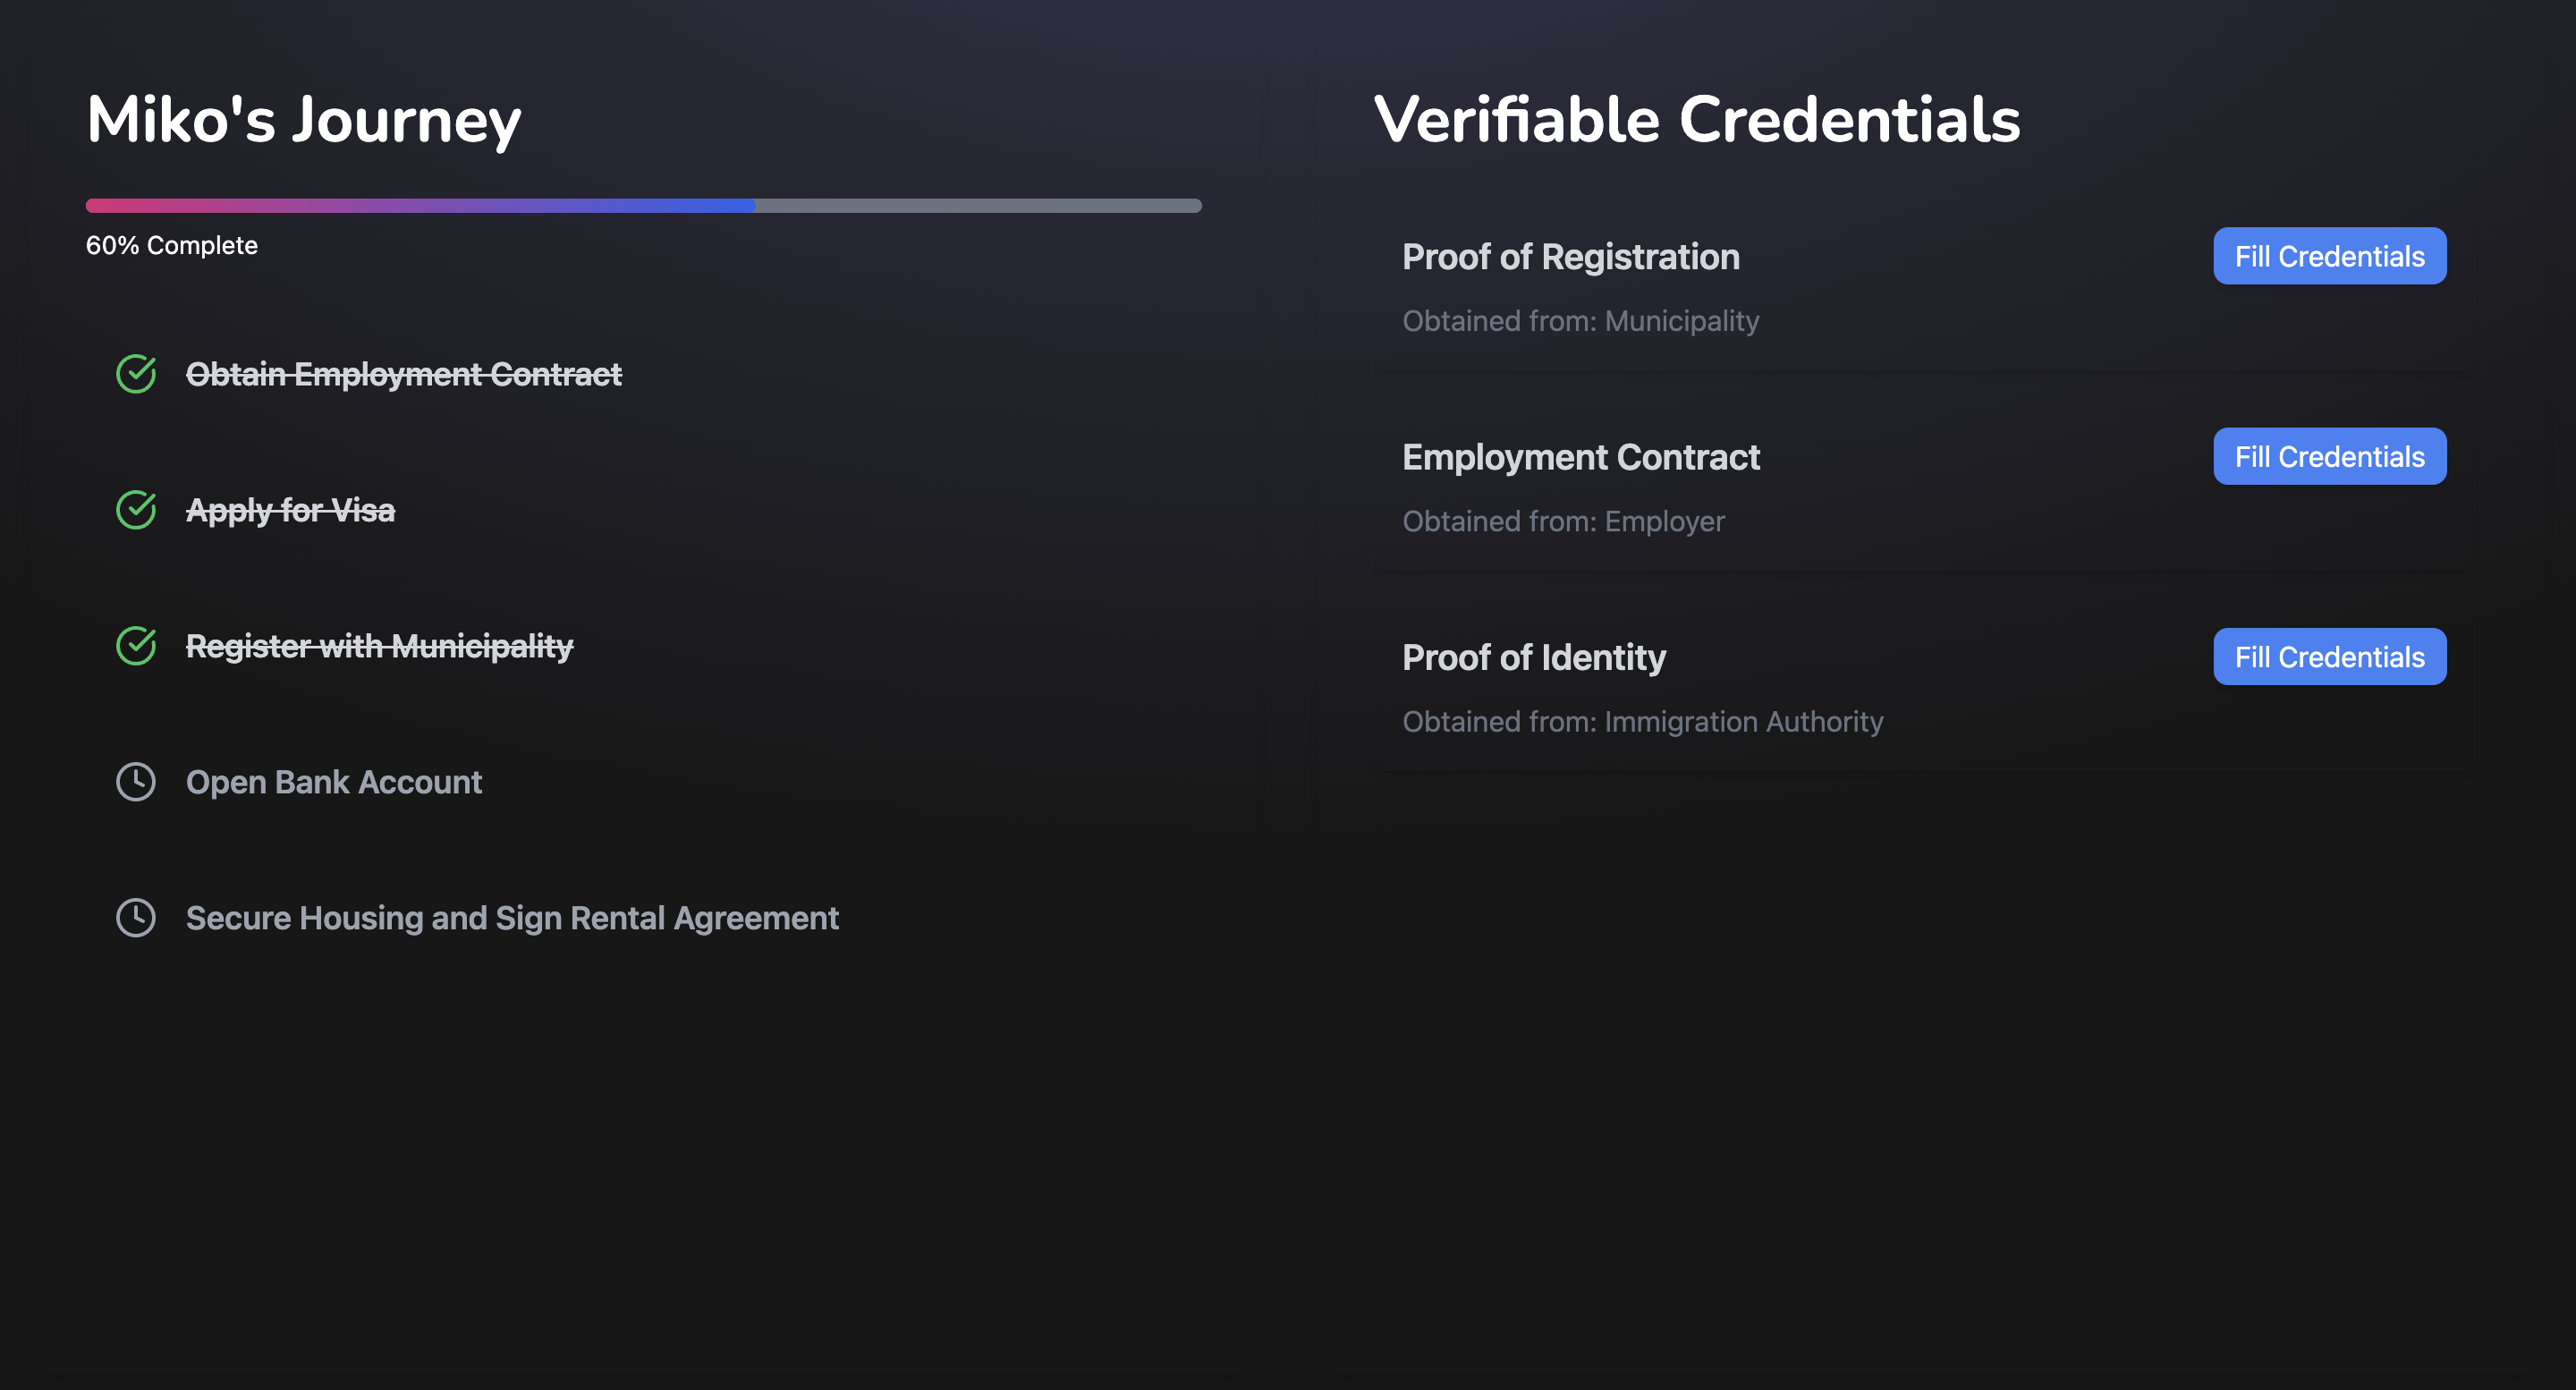Click the checkmark icon next to Apply for Visa

click(136, 510)
